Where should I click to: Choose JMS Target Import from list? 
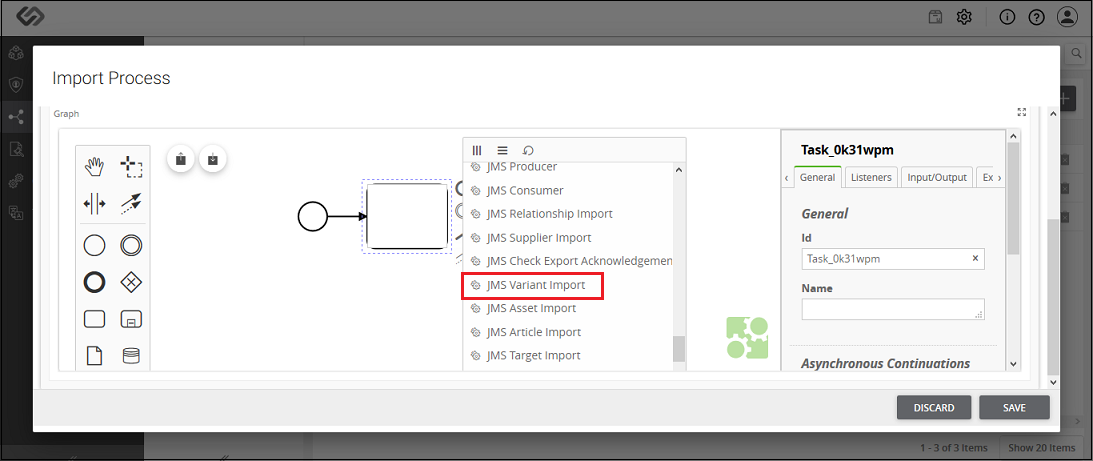(534, 355)
